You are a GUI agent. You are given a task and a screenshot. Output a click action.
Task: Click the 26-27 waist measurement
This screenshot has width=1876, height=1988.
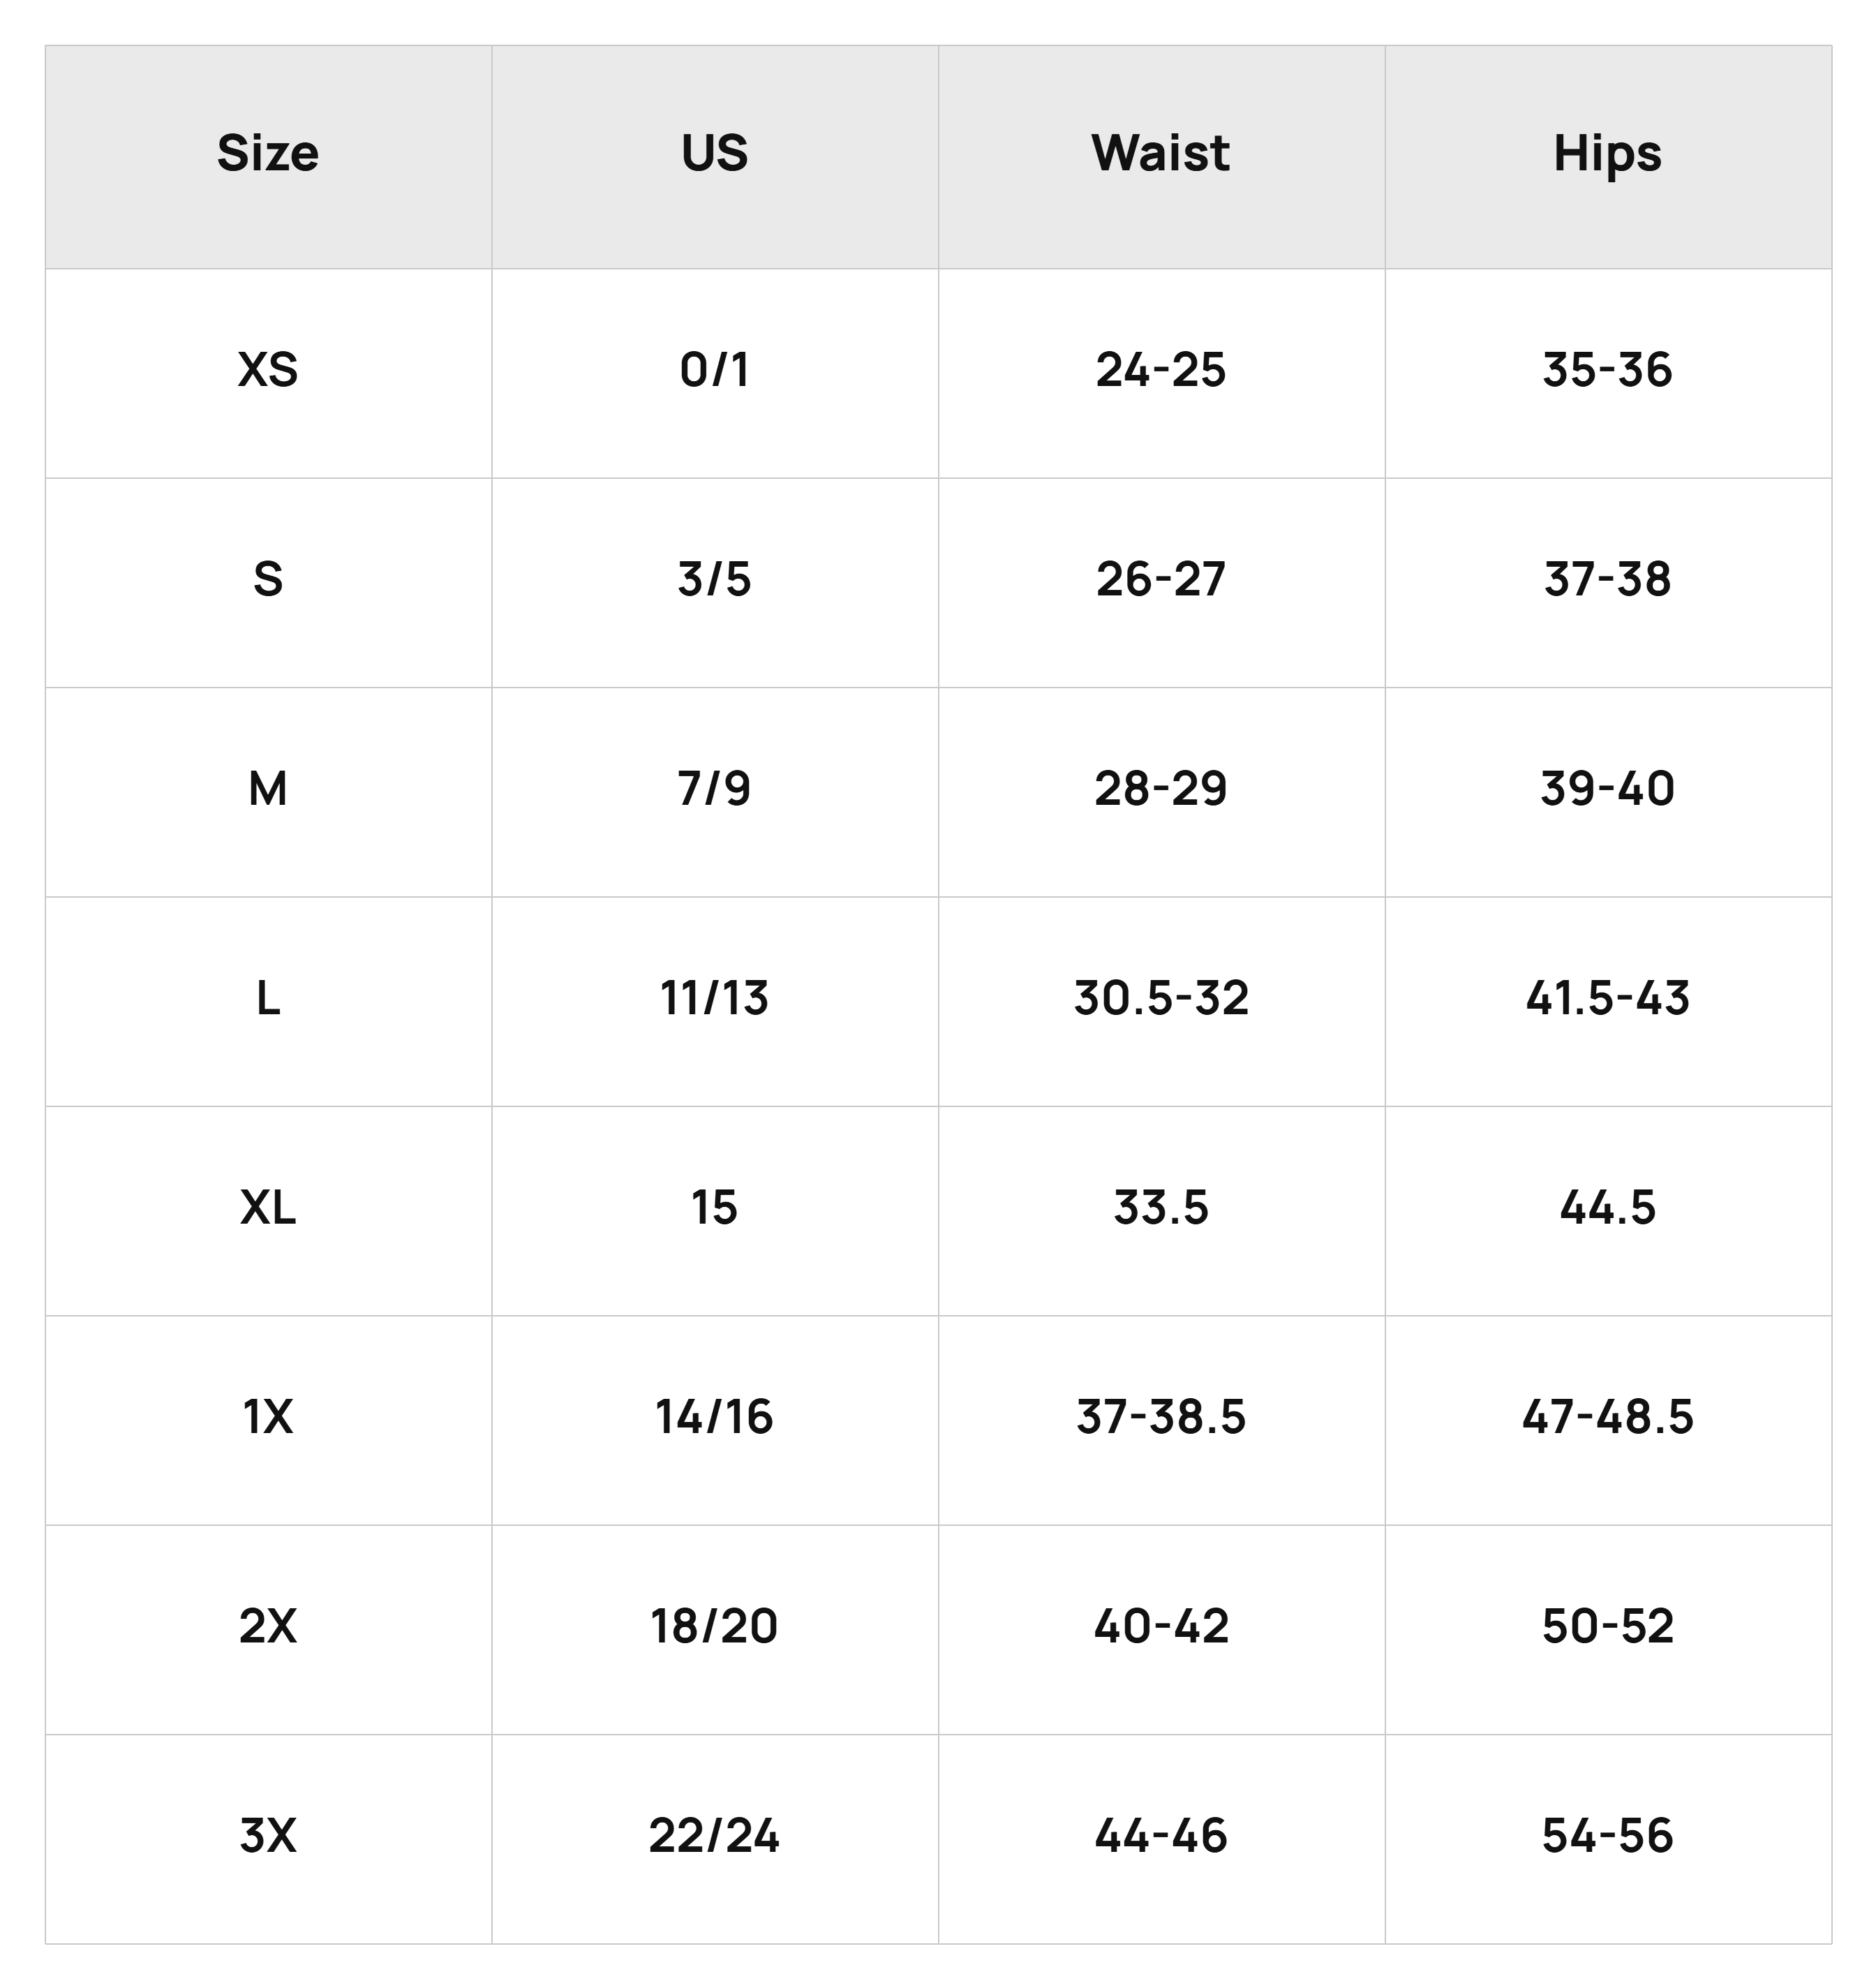coord(1161,579)
